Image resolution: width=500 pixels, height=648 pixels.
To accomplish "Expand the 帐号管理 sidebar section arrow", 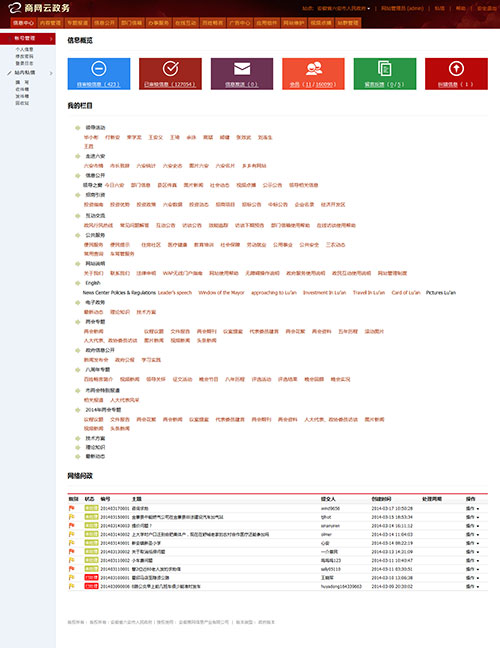I will coord(51,39).
